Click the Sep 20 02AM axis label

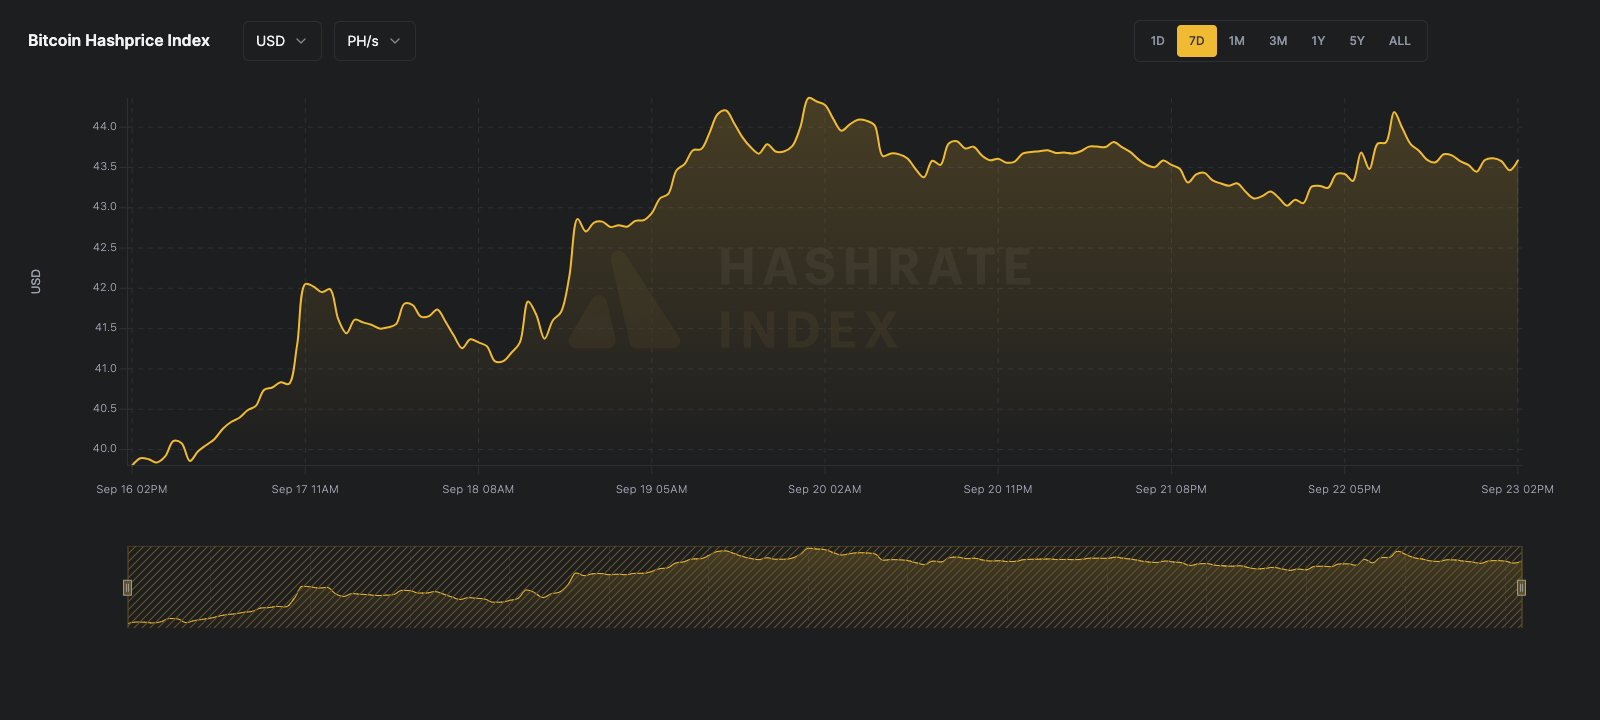pyautogui.click(x=825, y=489)
